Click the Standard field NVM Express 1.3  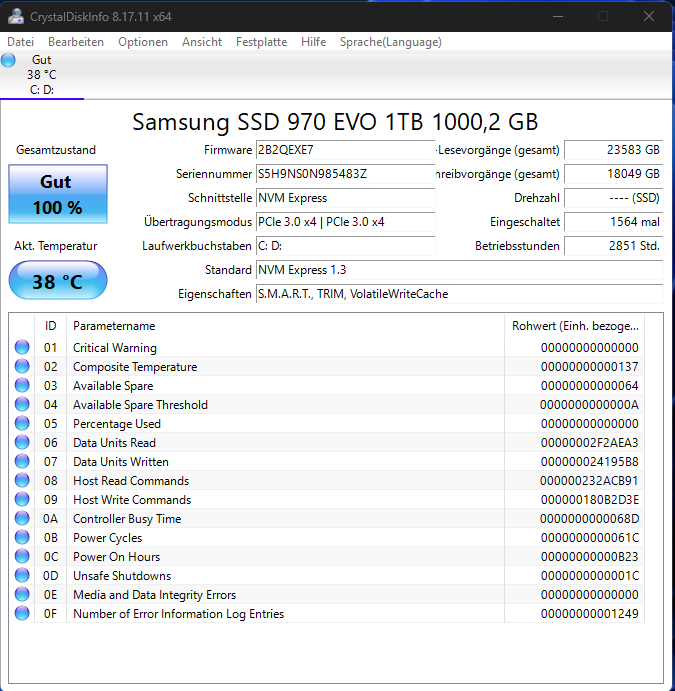(x=460, y=270)
